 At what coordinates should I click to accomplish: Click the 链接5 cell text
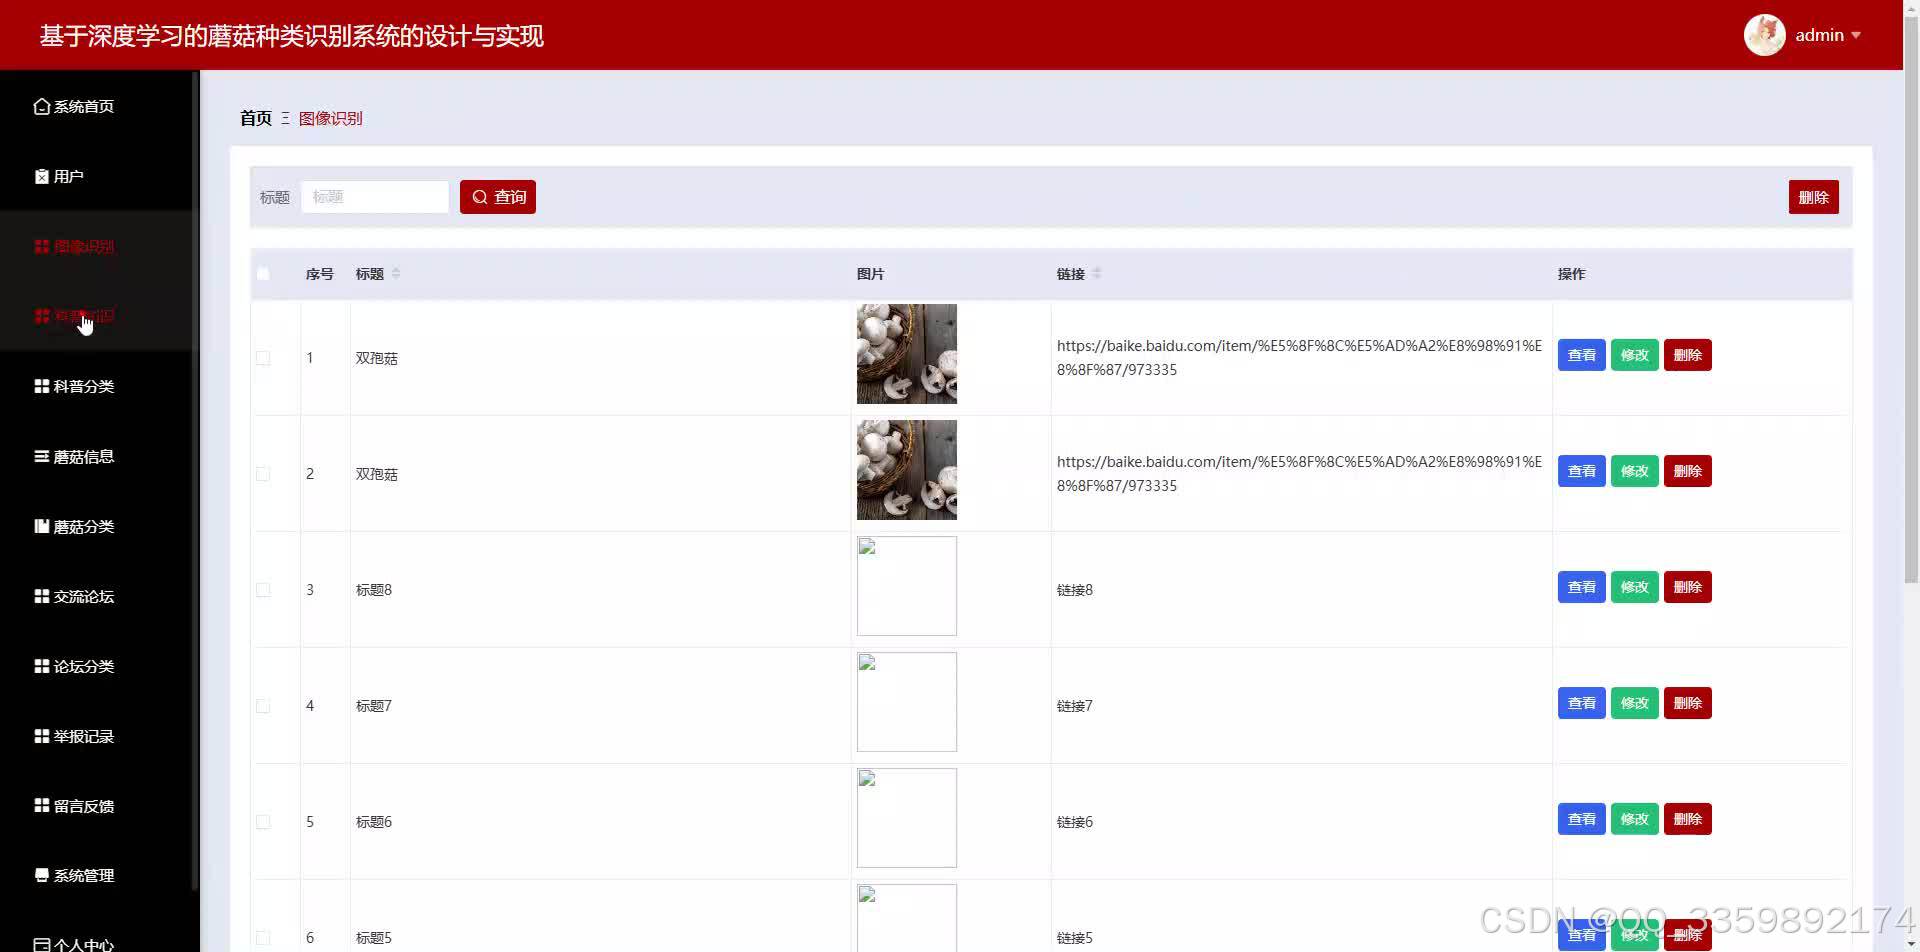1075,938
